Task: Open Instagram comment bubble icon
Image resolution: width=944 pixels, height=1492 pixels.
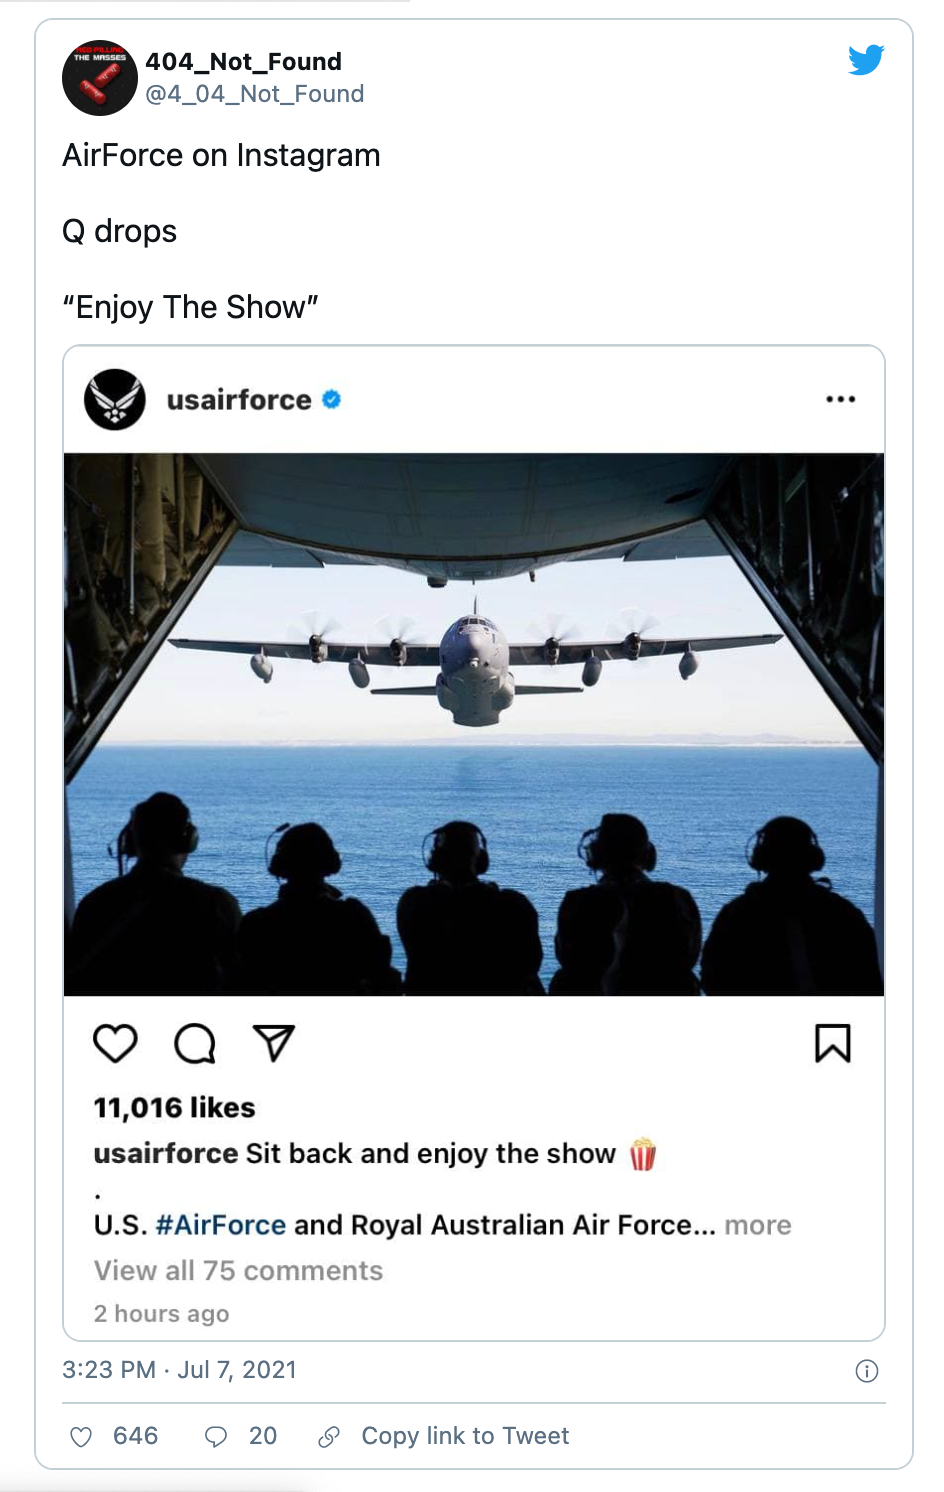Action: (194, 1043)
